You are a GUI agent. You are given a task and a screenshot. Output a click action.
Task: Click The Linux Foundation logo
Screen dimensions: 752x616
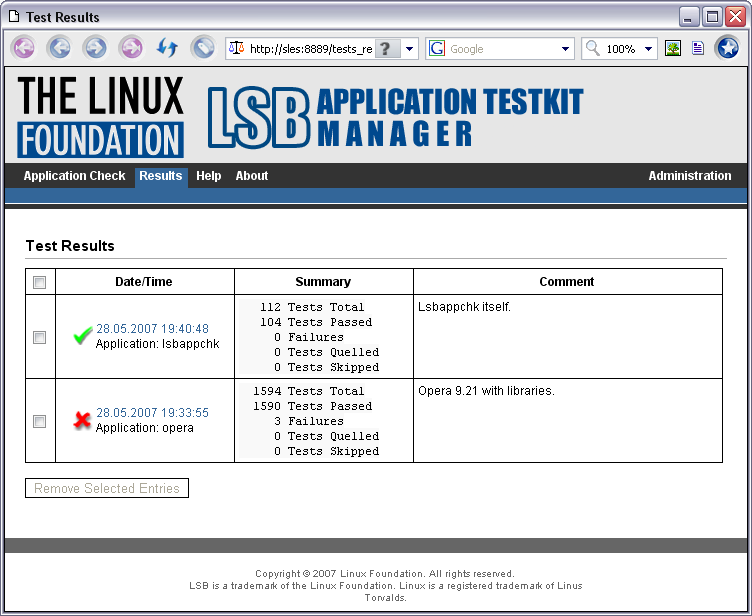(100, 117)
